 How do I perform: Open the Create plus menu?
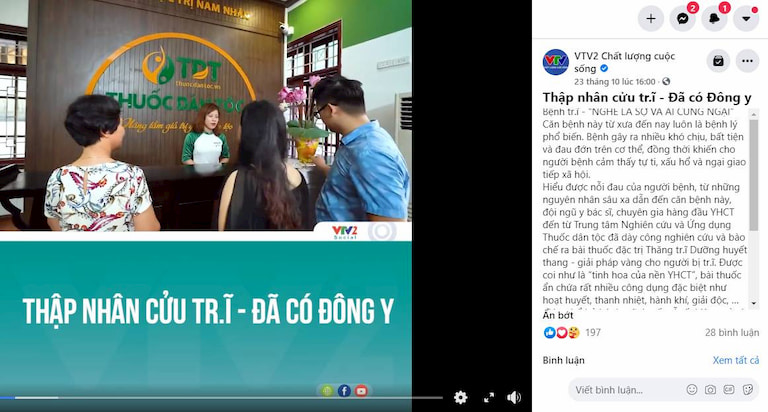click(650, 19)
